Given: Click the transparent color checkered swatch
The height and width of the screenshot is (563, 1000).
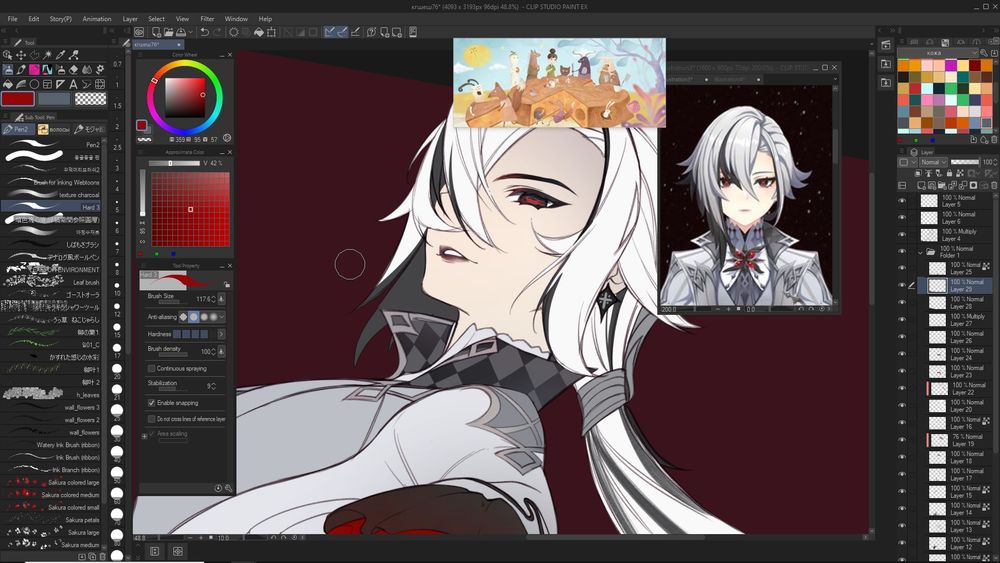Looking at the screenshot, I should coord(91,99).
